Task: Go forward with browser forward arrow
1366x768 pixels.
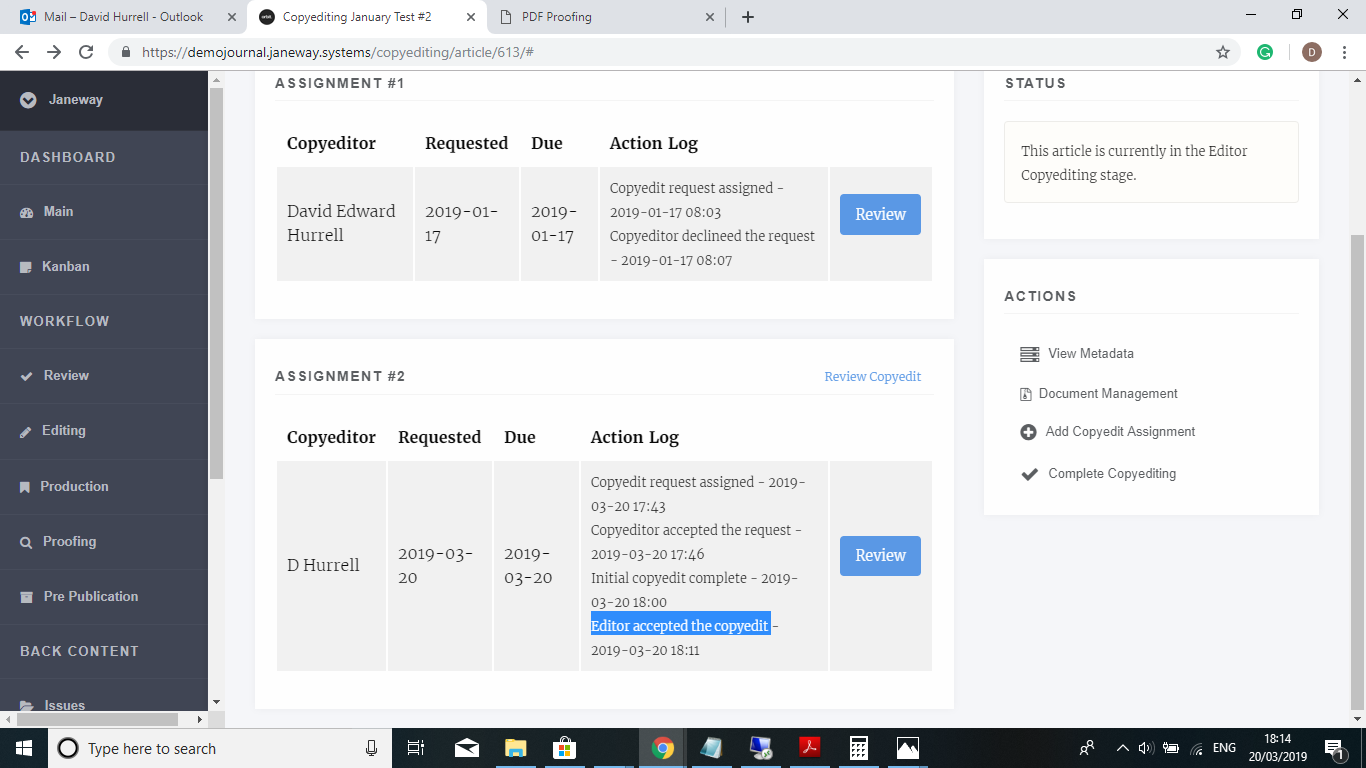Action: coord(54,52)
